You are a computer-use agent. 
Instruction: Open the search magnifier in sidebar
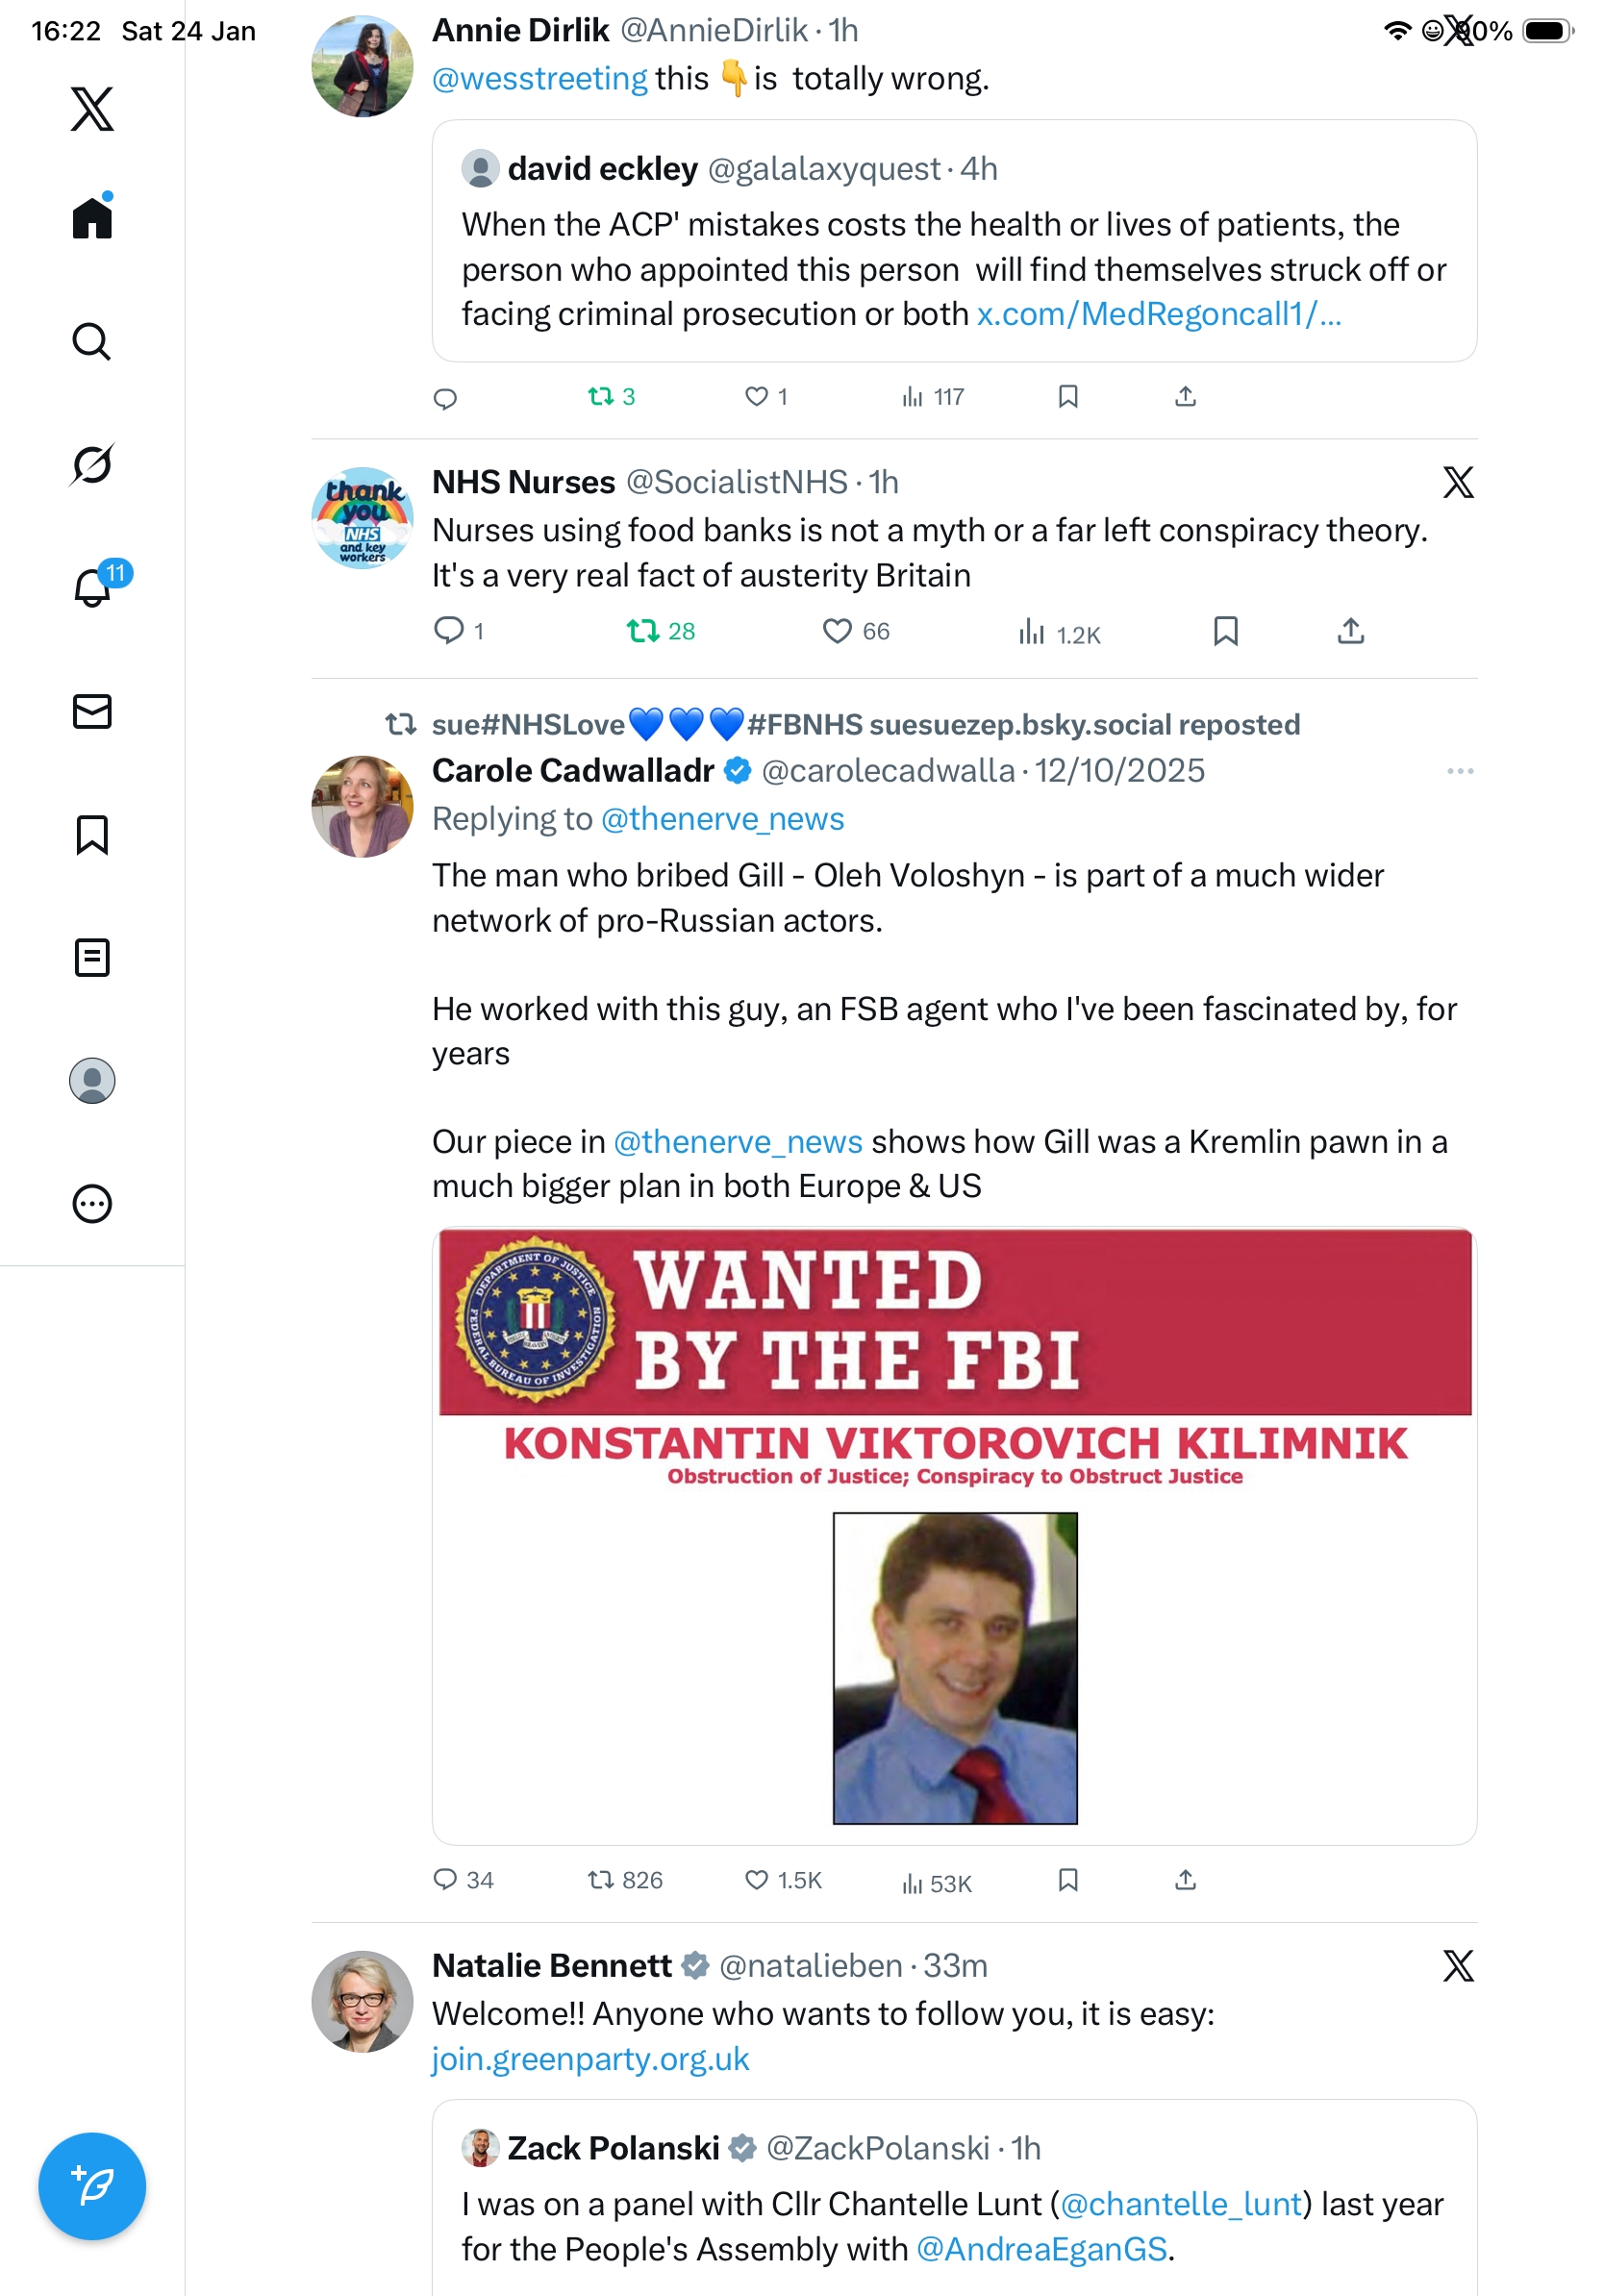coord(92,341)
